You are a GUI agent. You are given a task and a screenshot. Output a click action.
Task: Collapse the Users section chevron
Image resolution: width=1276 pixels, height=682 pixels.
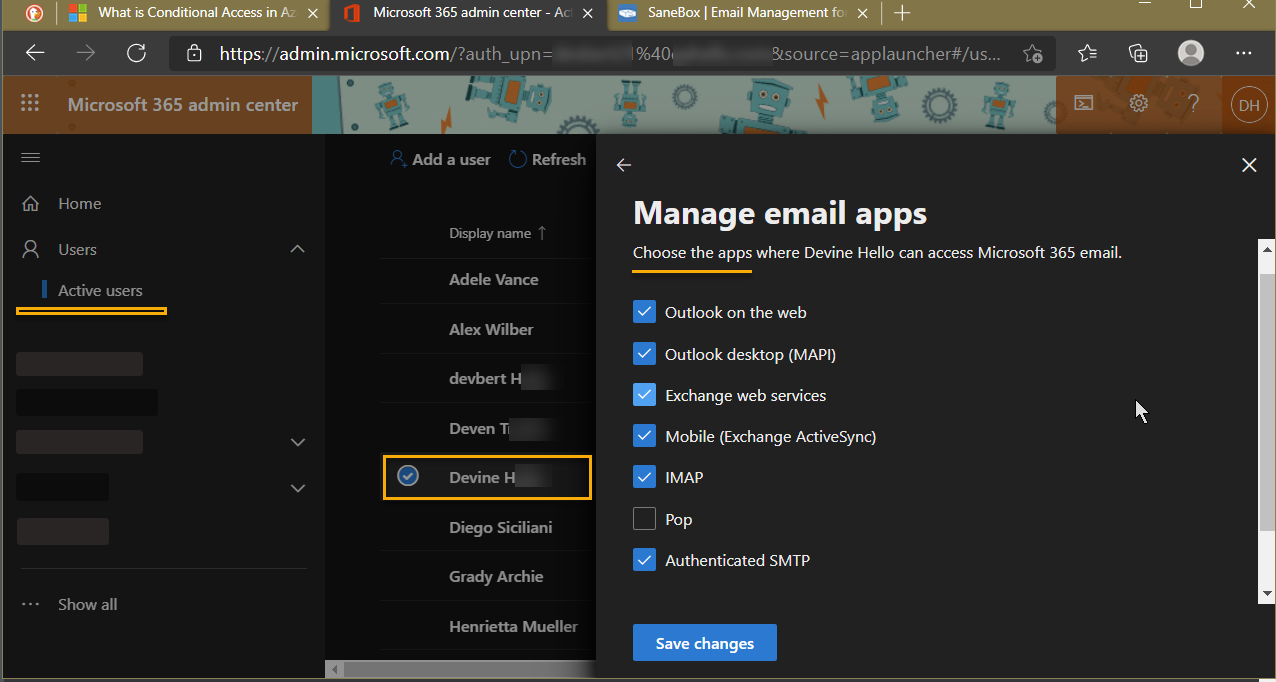click(297, 248)
